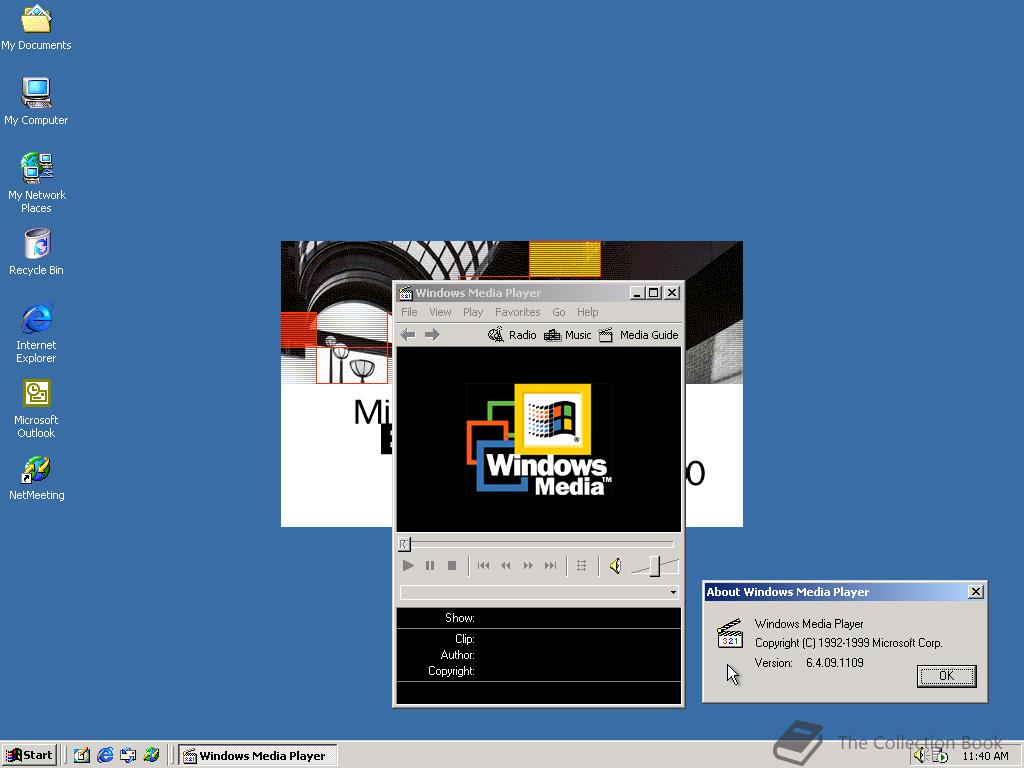
Task: Click the seek bar thumb
Action: pos(404,544)
